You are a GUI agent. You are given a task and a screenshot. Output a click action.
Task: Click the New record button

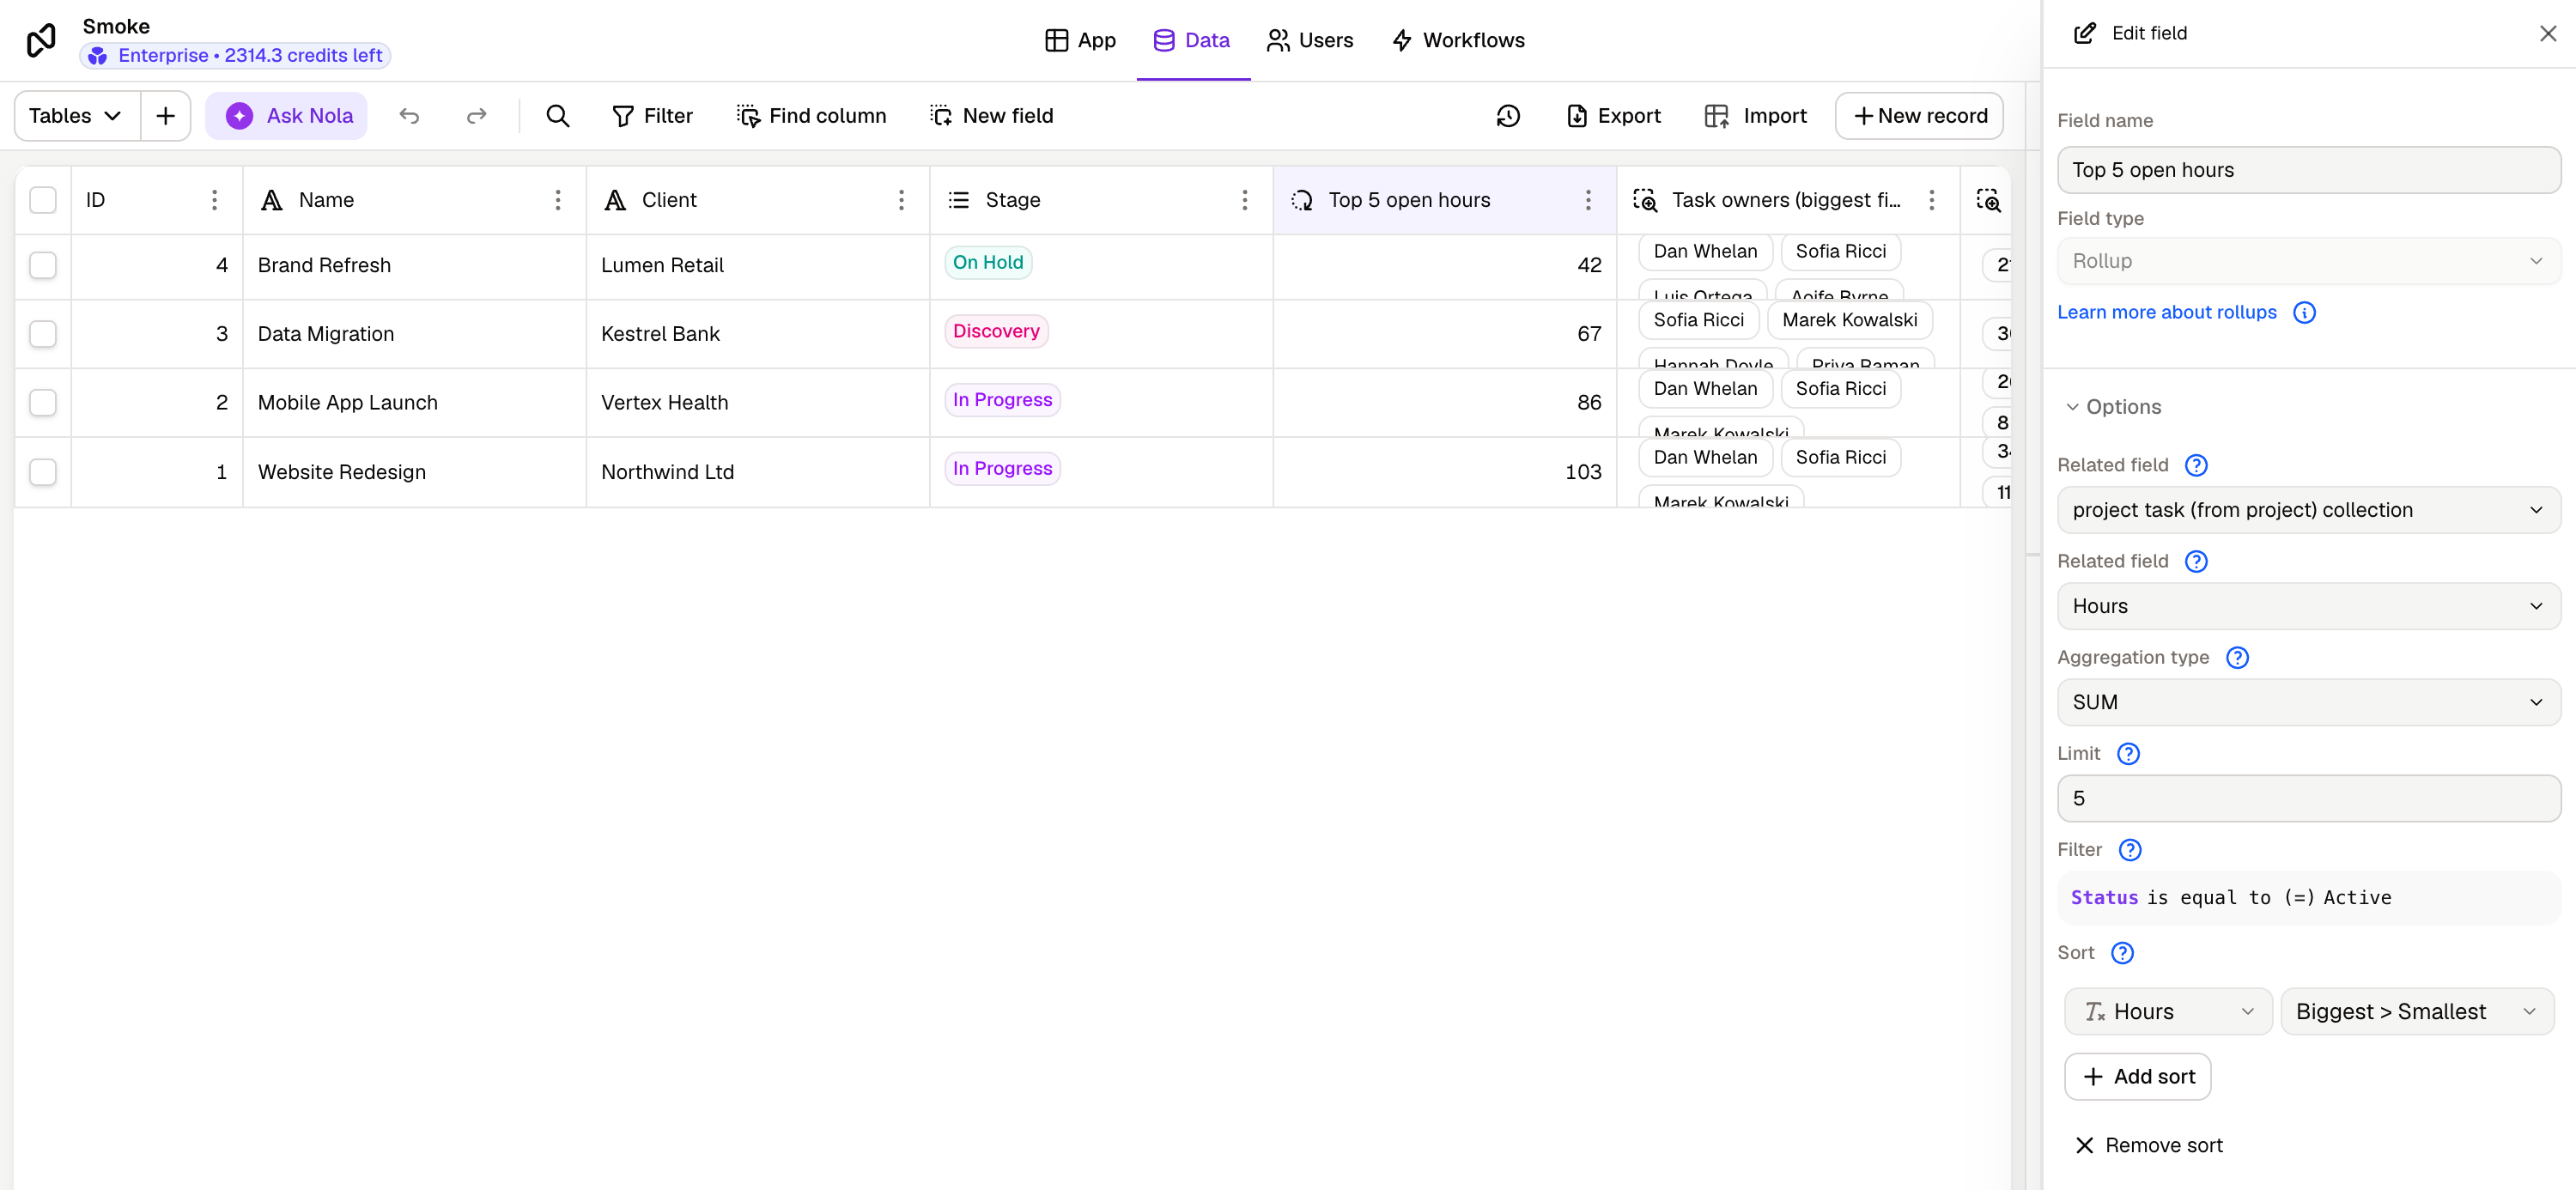pos(1919,116)
